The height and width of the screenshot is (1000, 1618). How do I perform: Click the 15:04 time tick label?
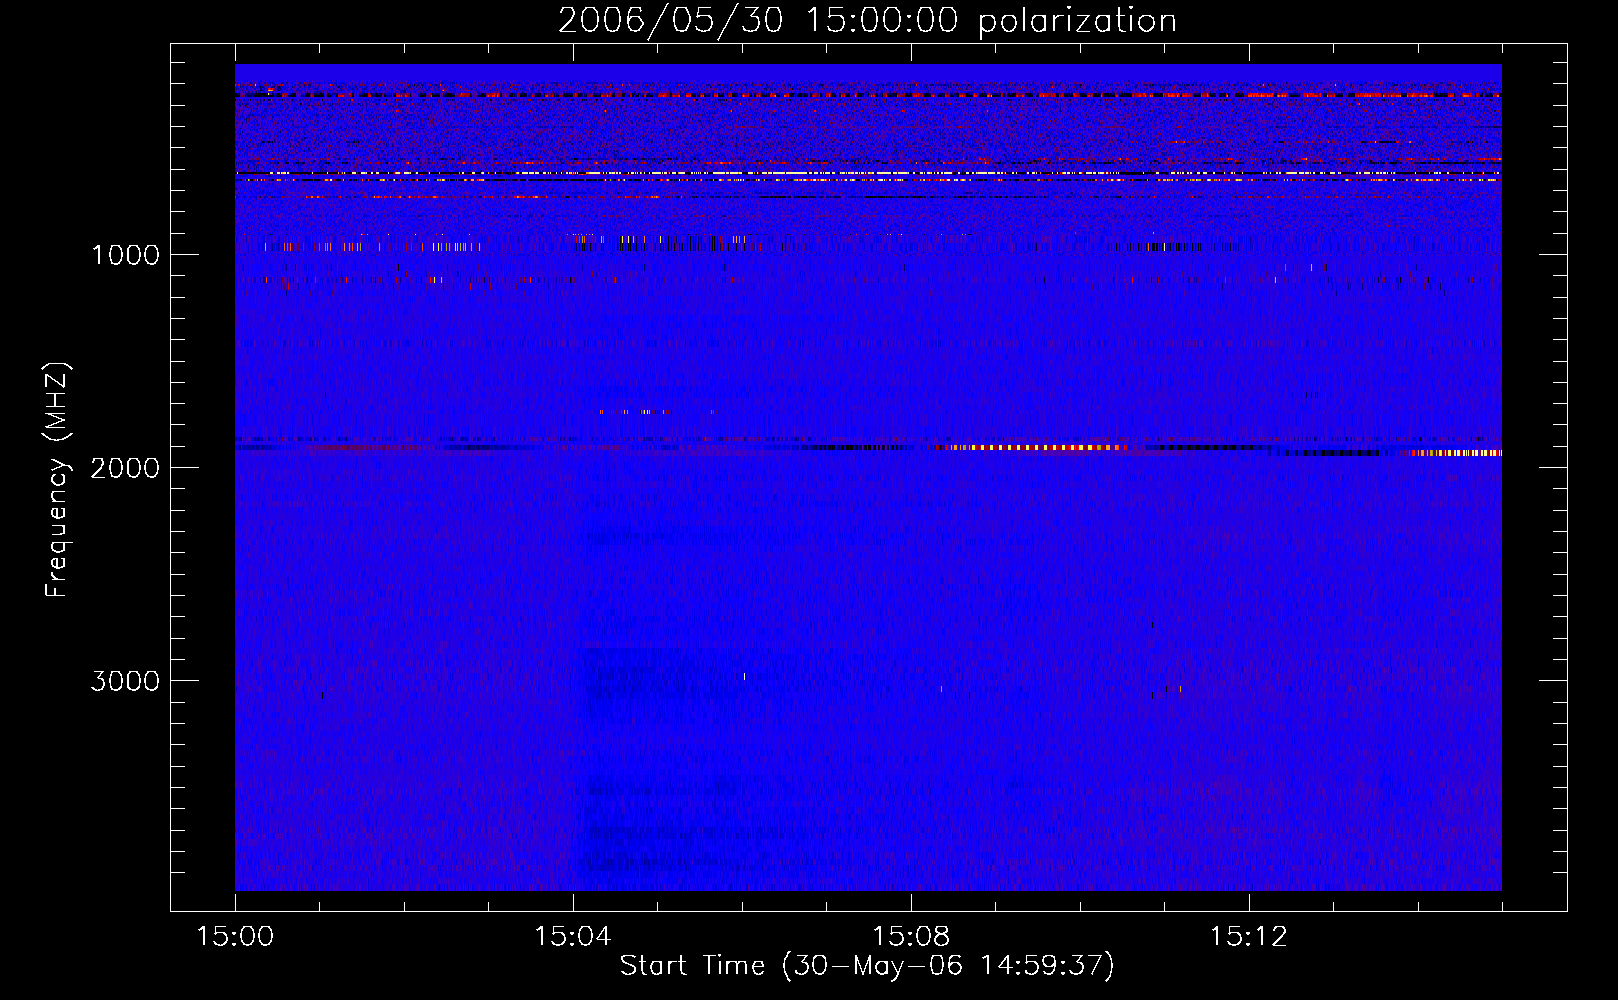572,937
